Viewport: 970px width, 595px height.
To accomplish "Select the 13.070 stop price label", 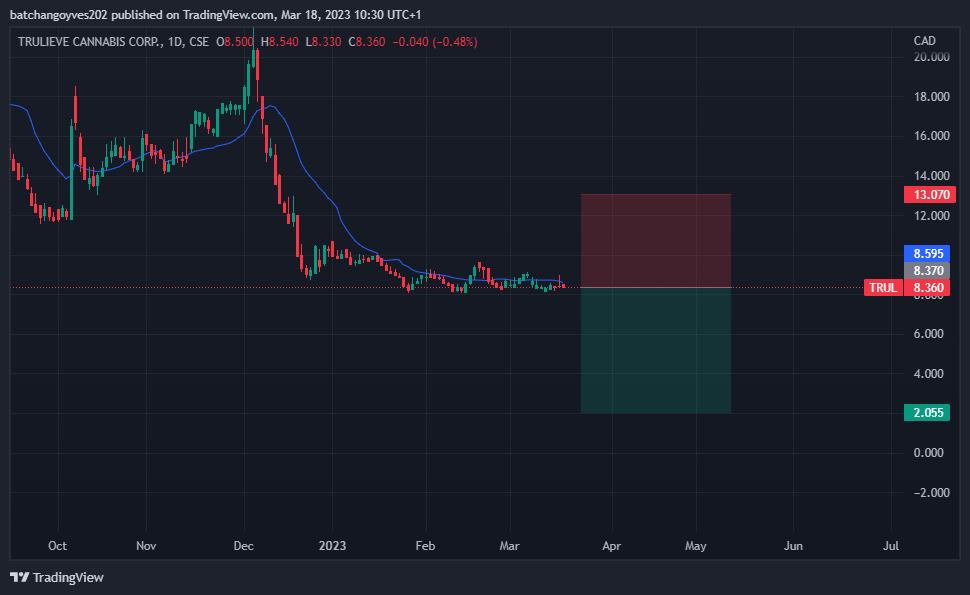I will (x=930, y=195).
